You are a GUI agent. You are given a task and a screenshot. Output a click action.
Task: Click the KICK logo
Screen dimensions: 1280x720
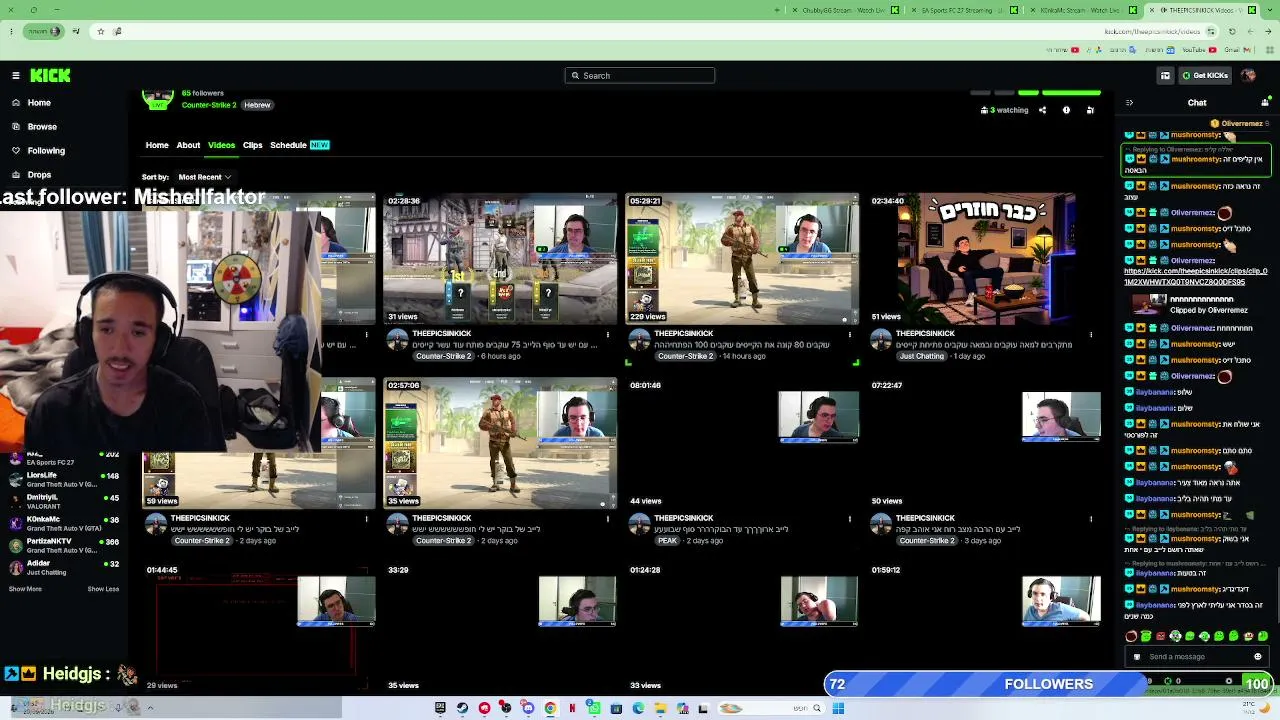50,75
